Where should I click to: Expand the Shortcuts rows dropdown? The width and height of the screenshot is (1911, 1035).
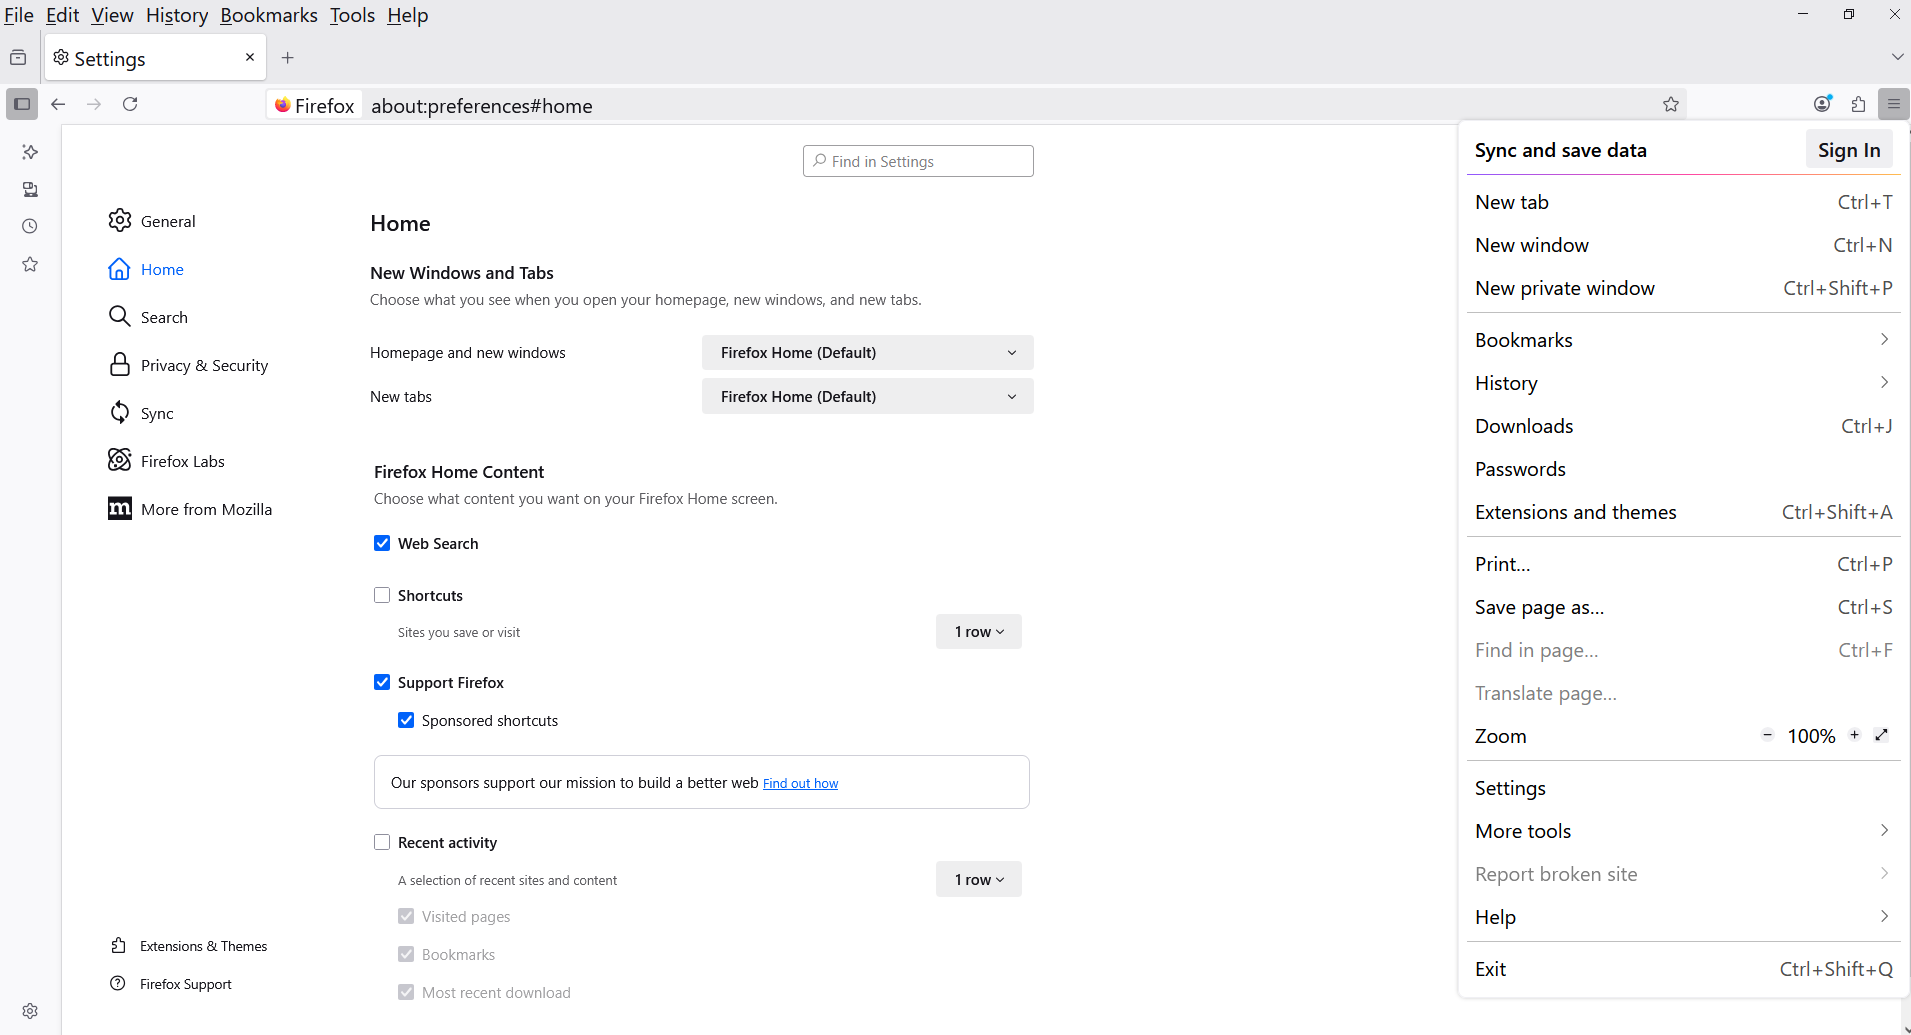click(978, 632)
